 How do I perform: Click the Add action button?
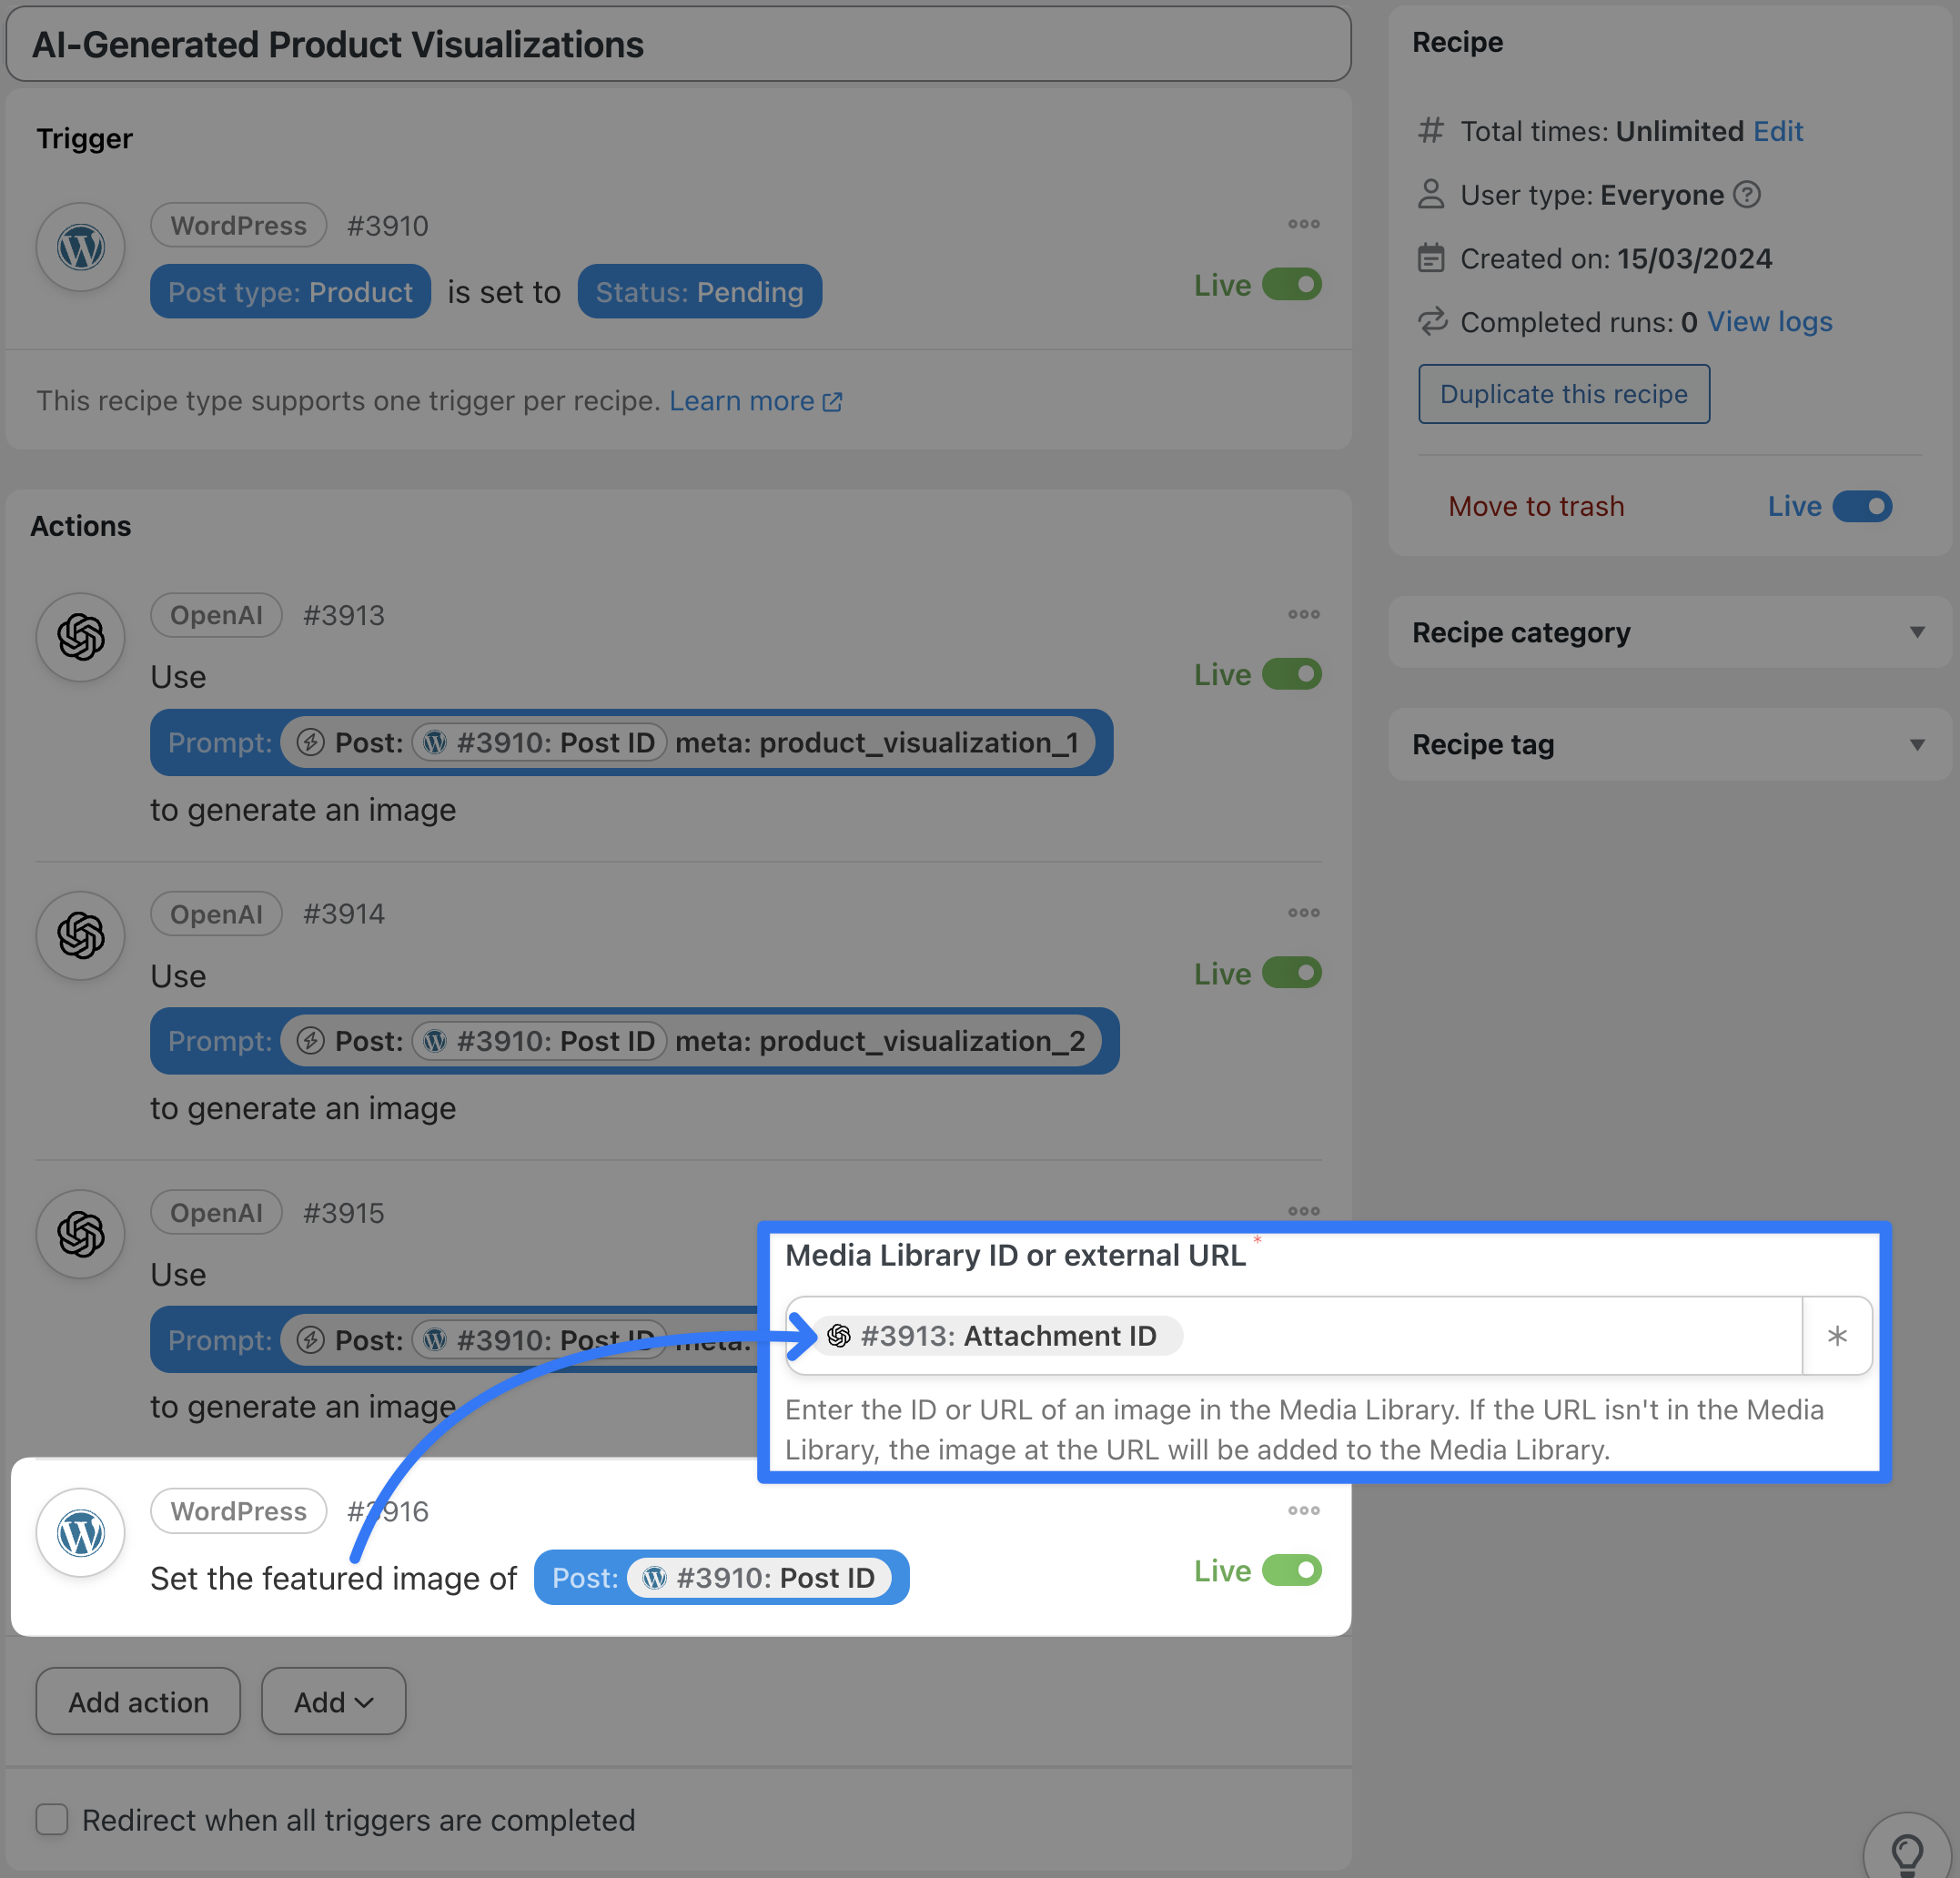point(138,1701)
